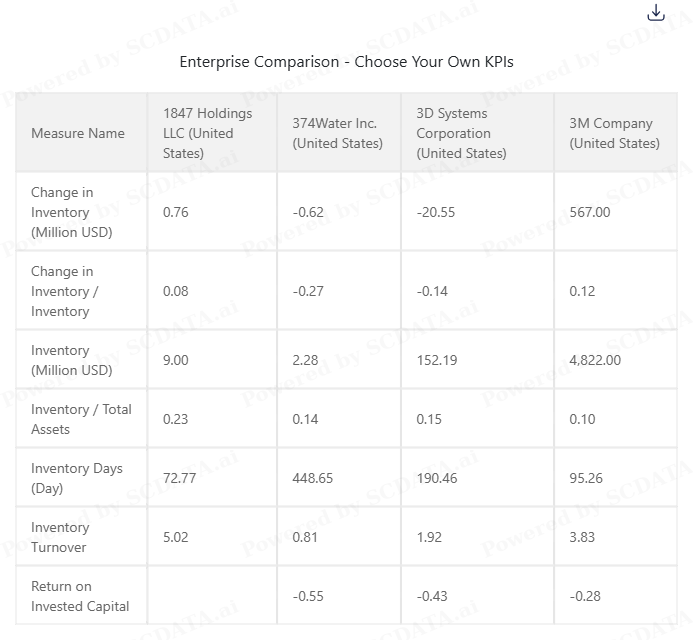Select the Measure Name column header
The height and width of the screenshot is (640, 693).
coord(78,133)
